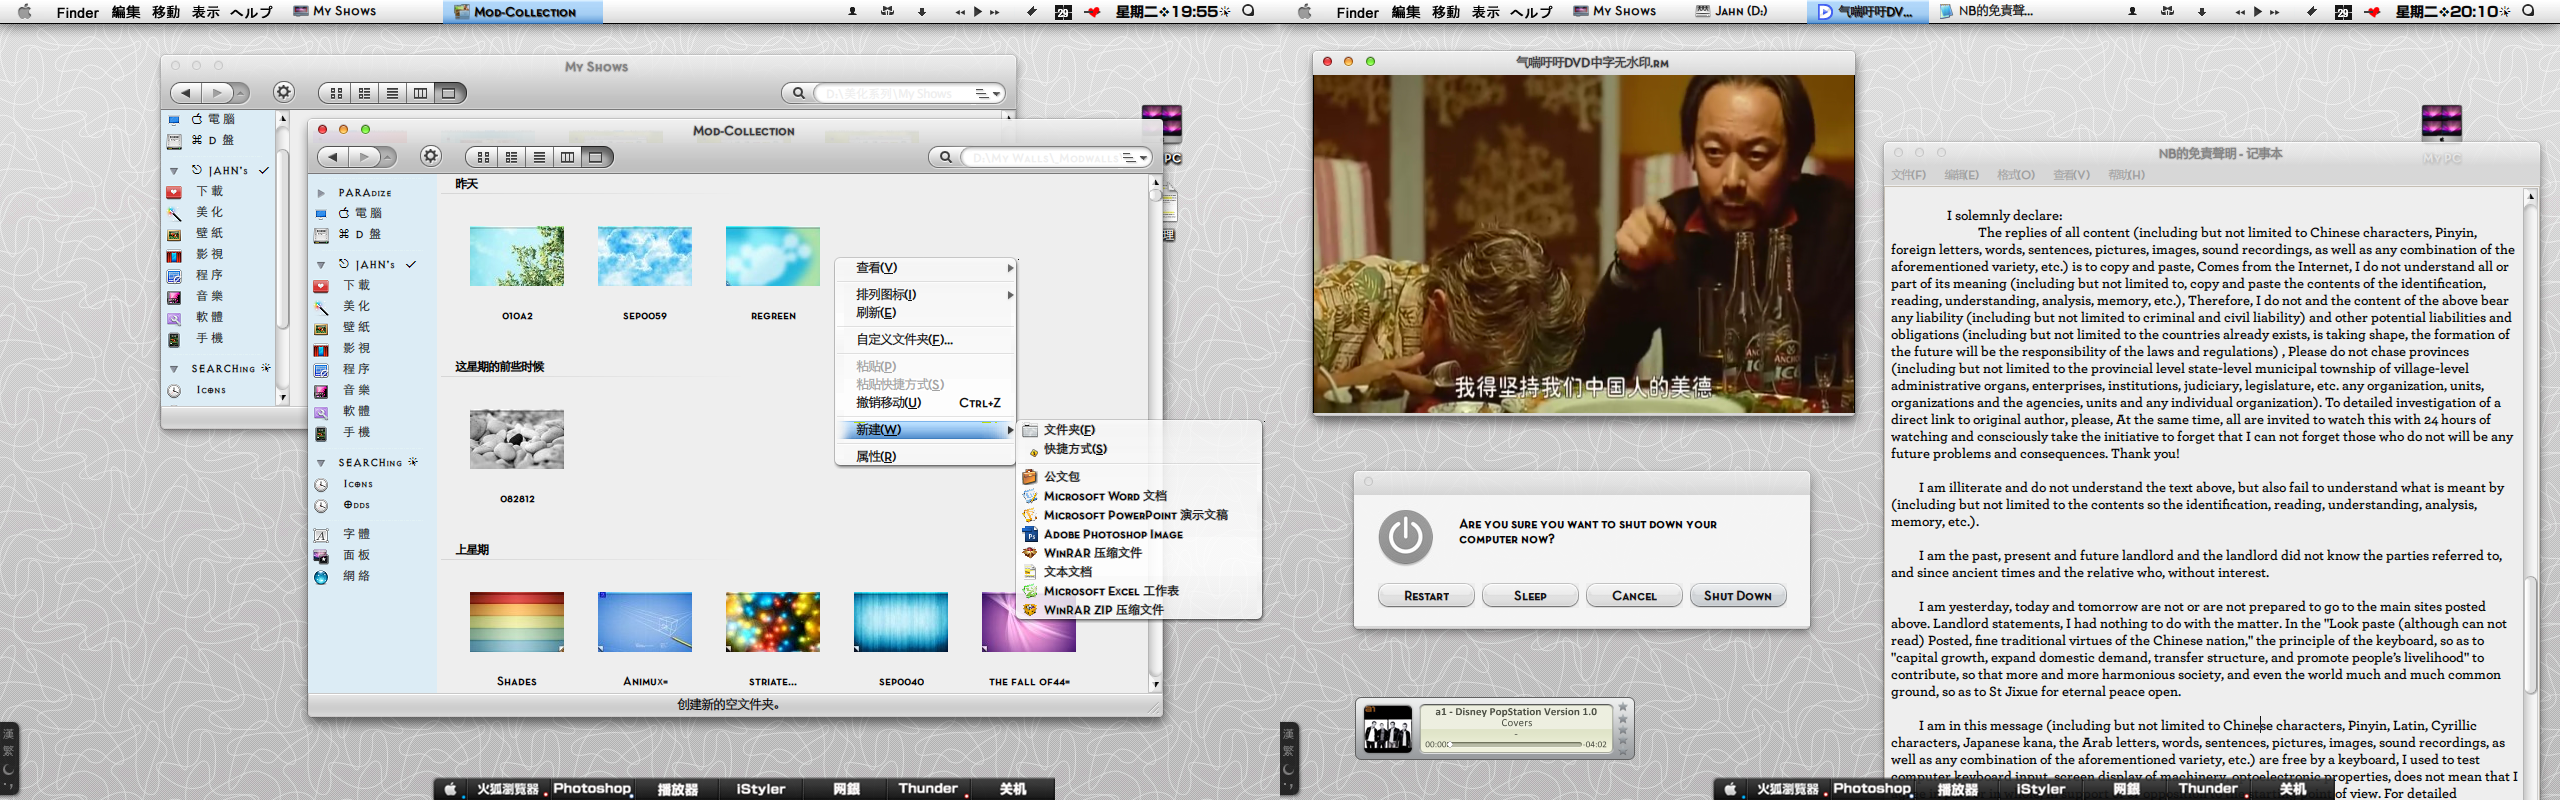Click Sleep in shutdown dialog

1530,596
